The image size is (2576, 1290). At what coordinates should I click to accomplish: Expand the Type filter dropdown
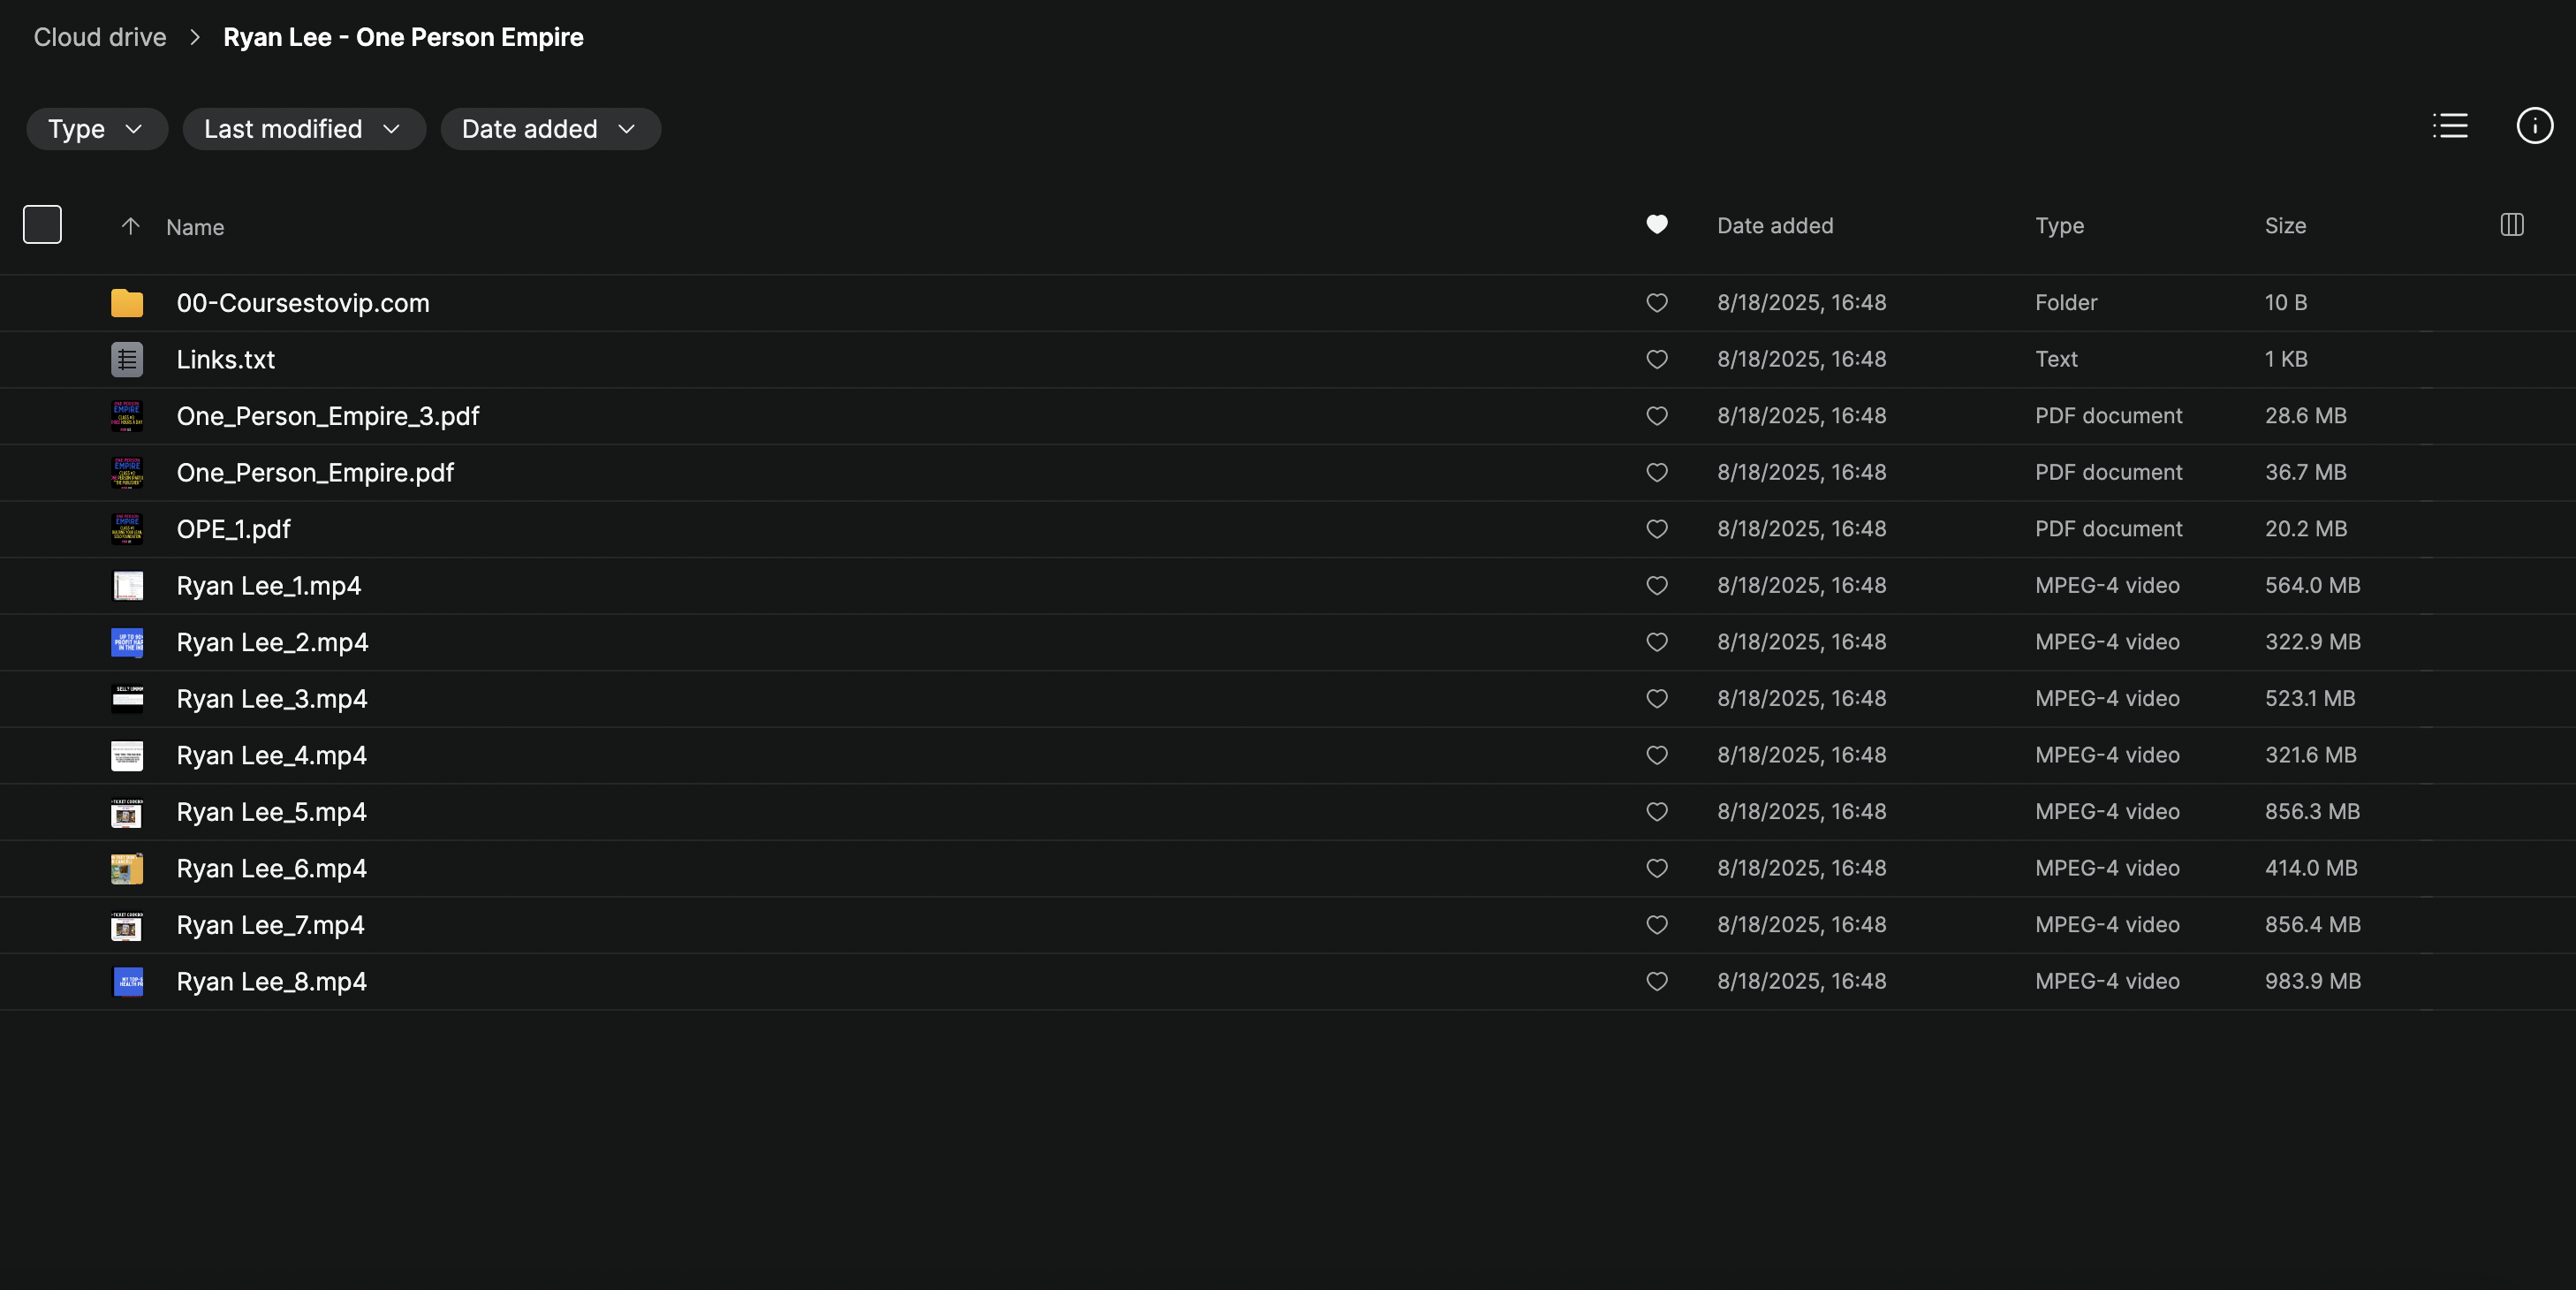[96, 129]
